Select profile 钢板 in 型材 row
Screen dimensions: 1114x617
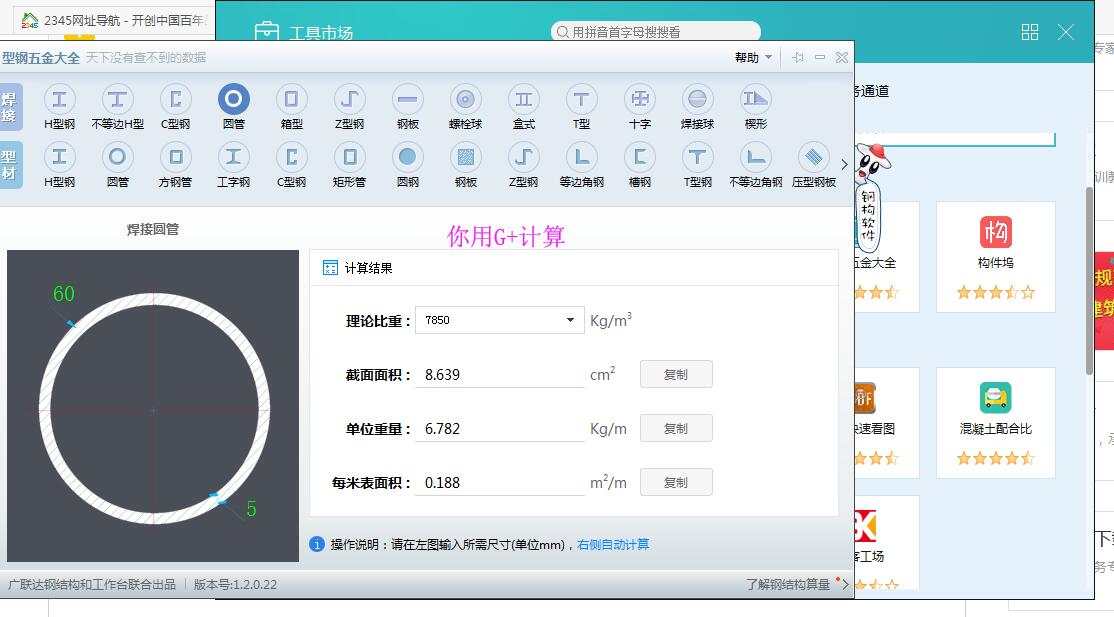(465, 157)
